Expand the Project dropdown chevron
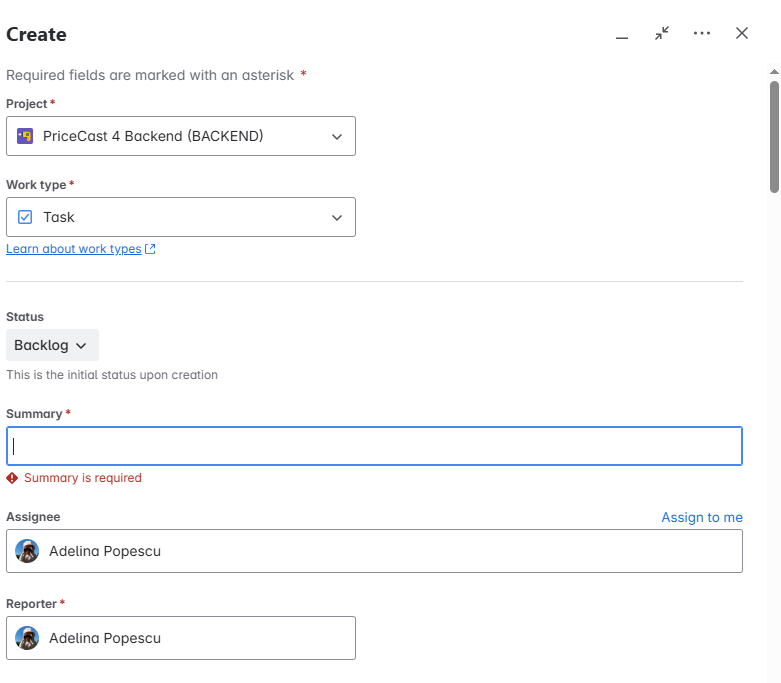Screen dimensions: 781x683 [x=337, y=137]
